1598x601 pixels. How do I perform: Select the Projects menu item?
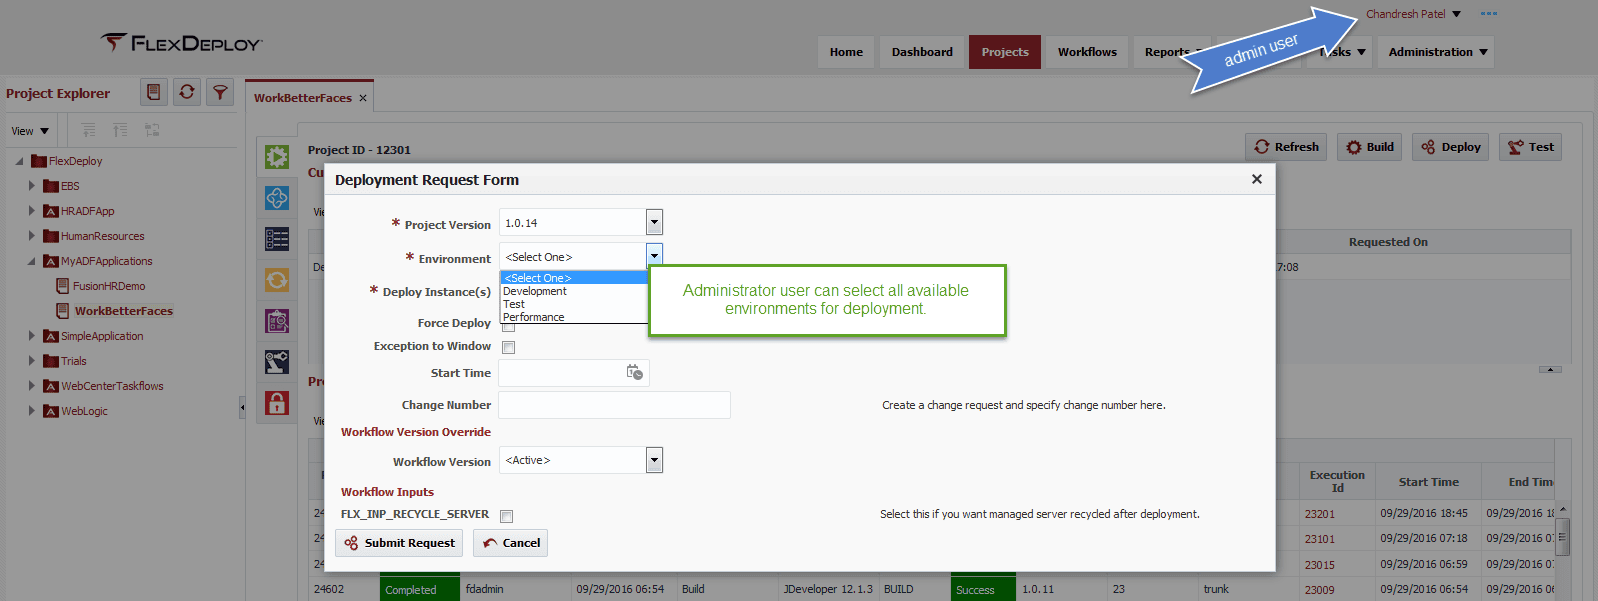(1005, 52)
